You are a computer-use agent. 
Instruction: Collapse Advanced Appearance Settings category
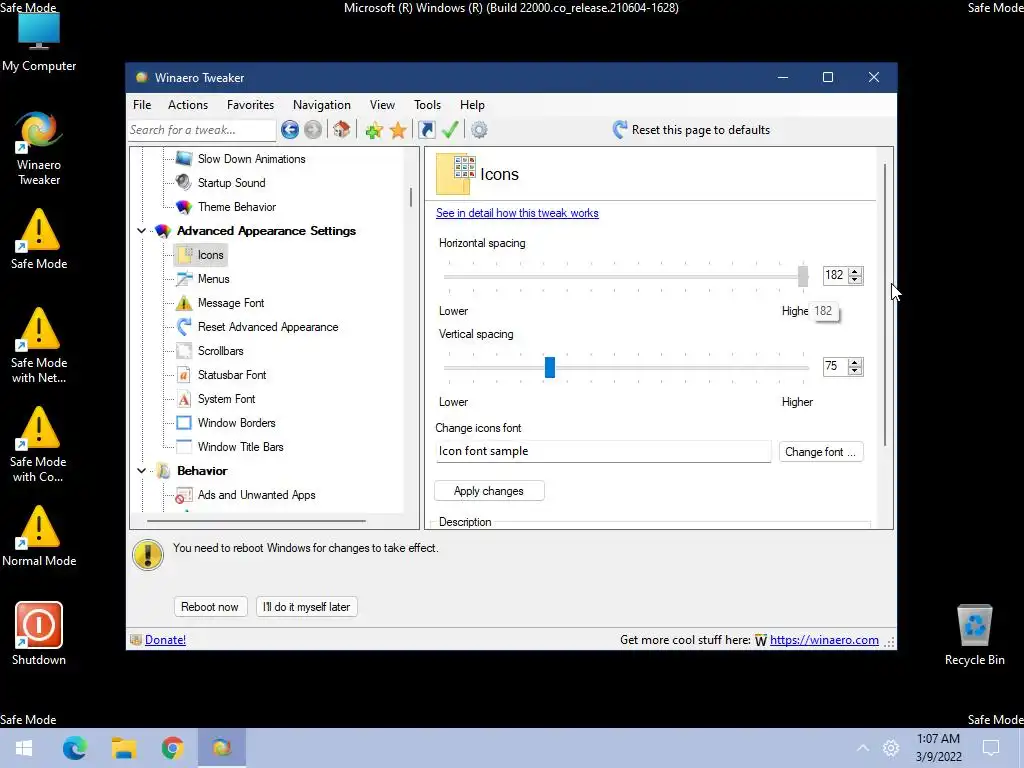(141, 231)
